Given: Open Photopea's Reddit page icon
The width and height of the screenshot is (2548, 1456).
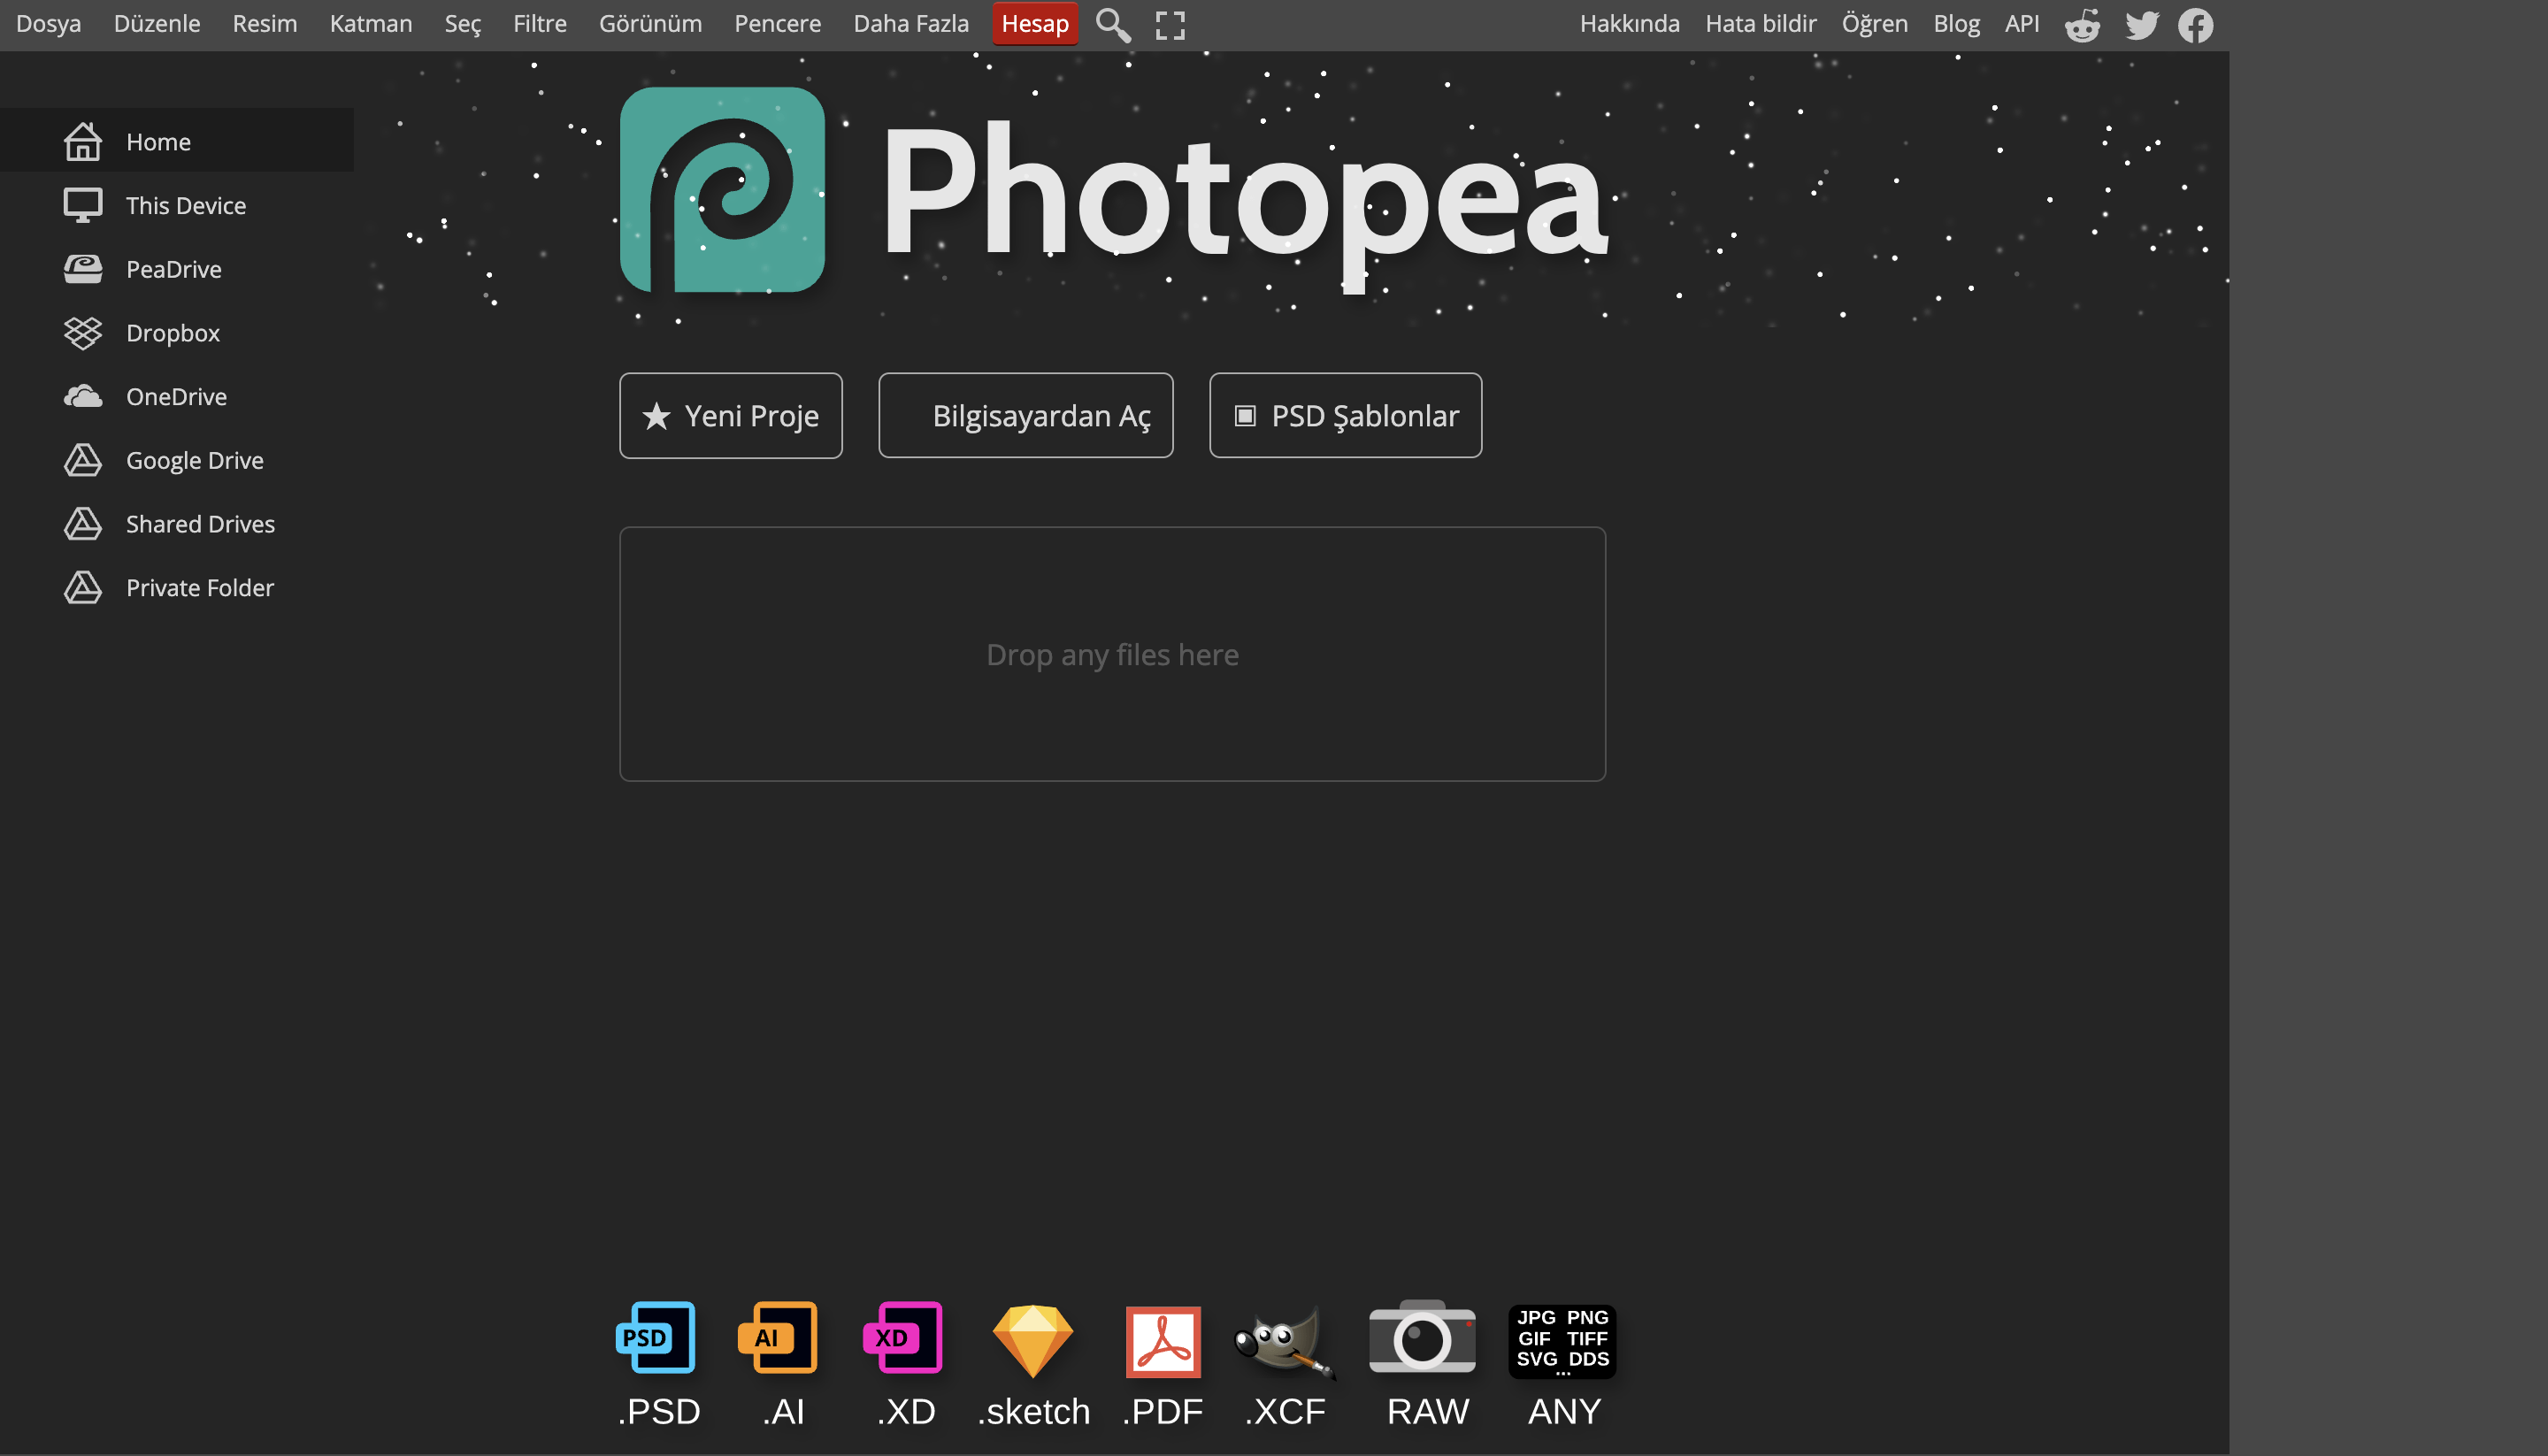Looking at the screenshot, I should (x=2082, y=25).
